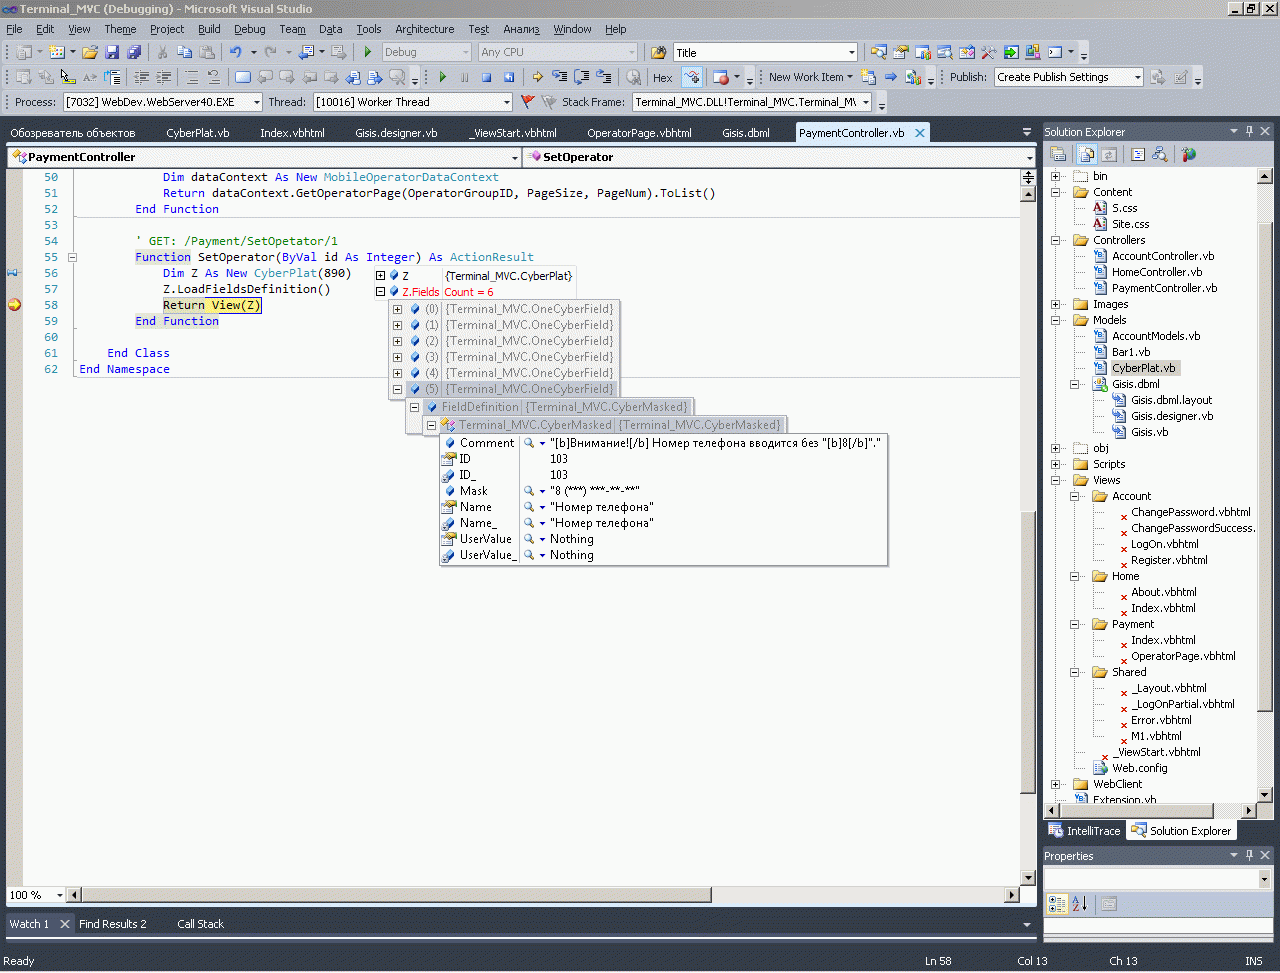This screenshot has height=973, width=1280.
Task: Switch to the Call Stack tab
Action: (200, 924)
